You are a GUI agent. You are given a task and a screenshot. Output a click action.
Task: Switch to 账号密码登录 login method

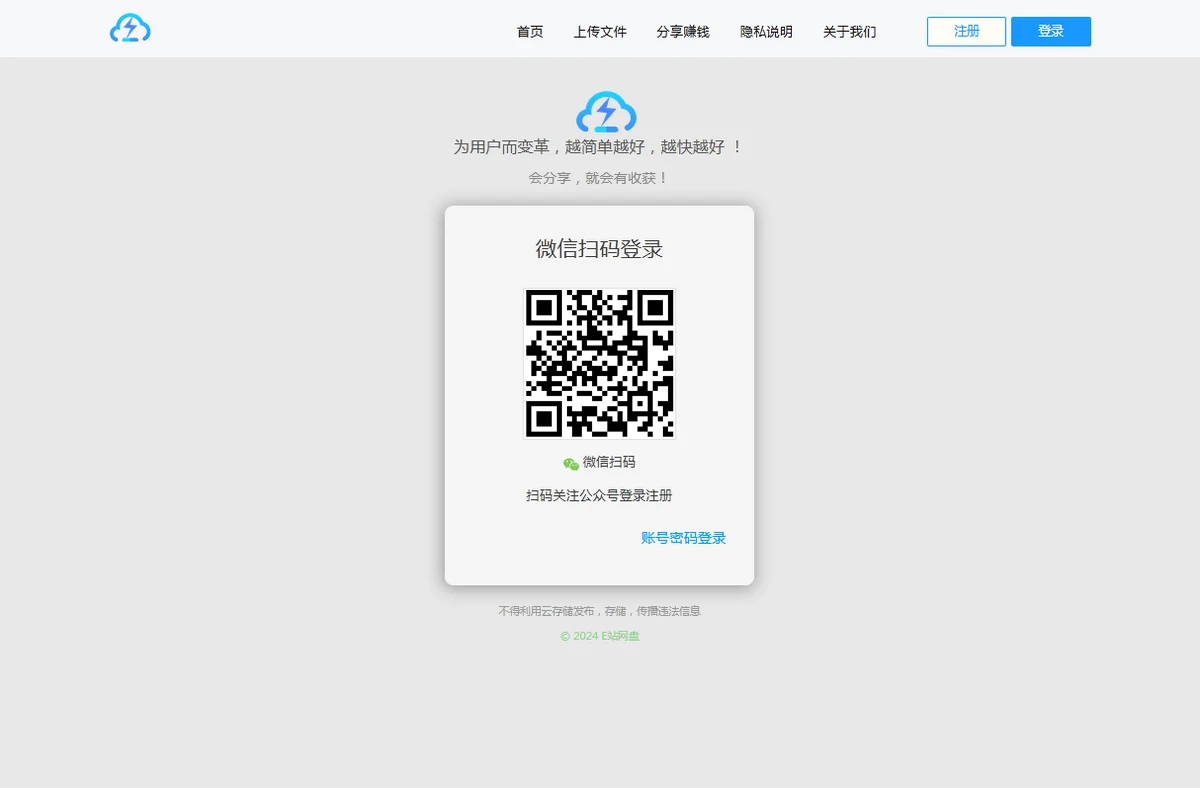pyautogui.click(x=683, y=538)
